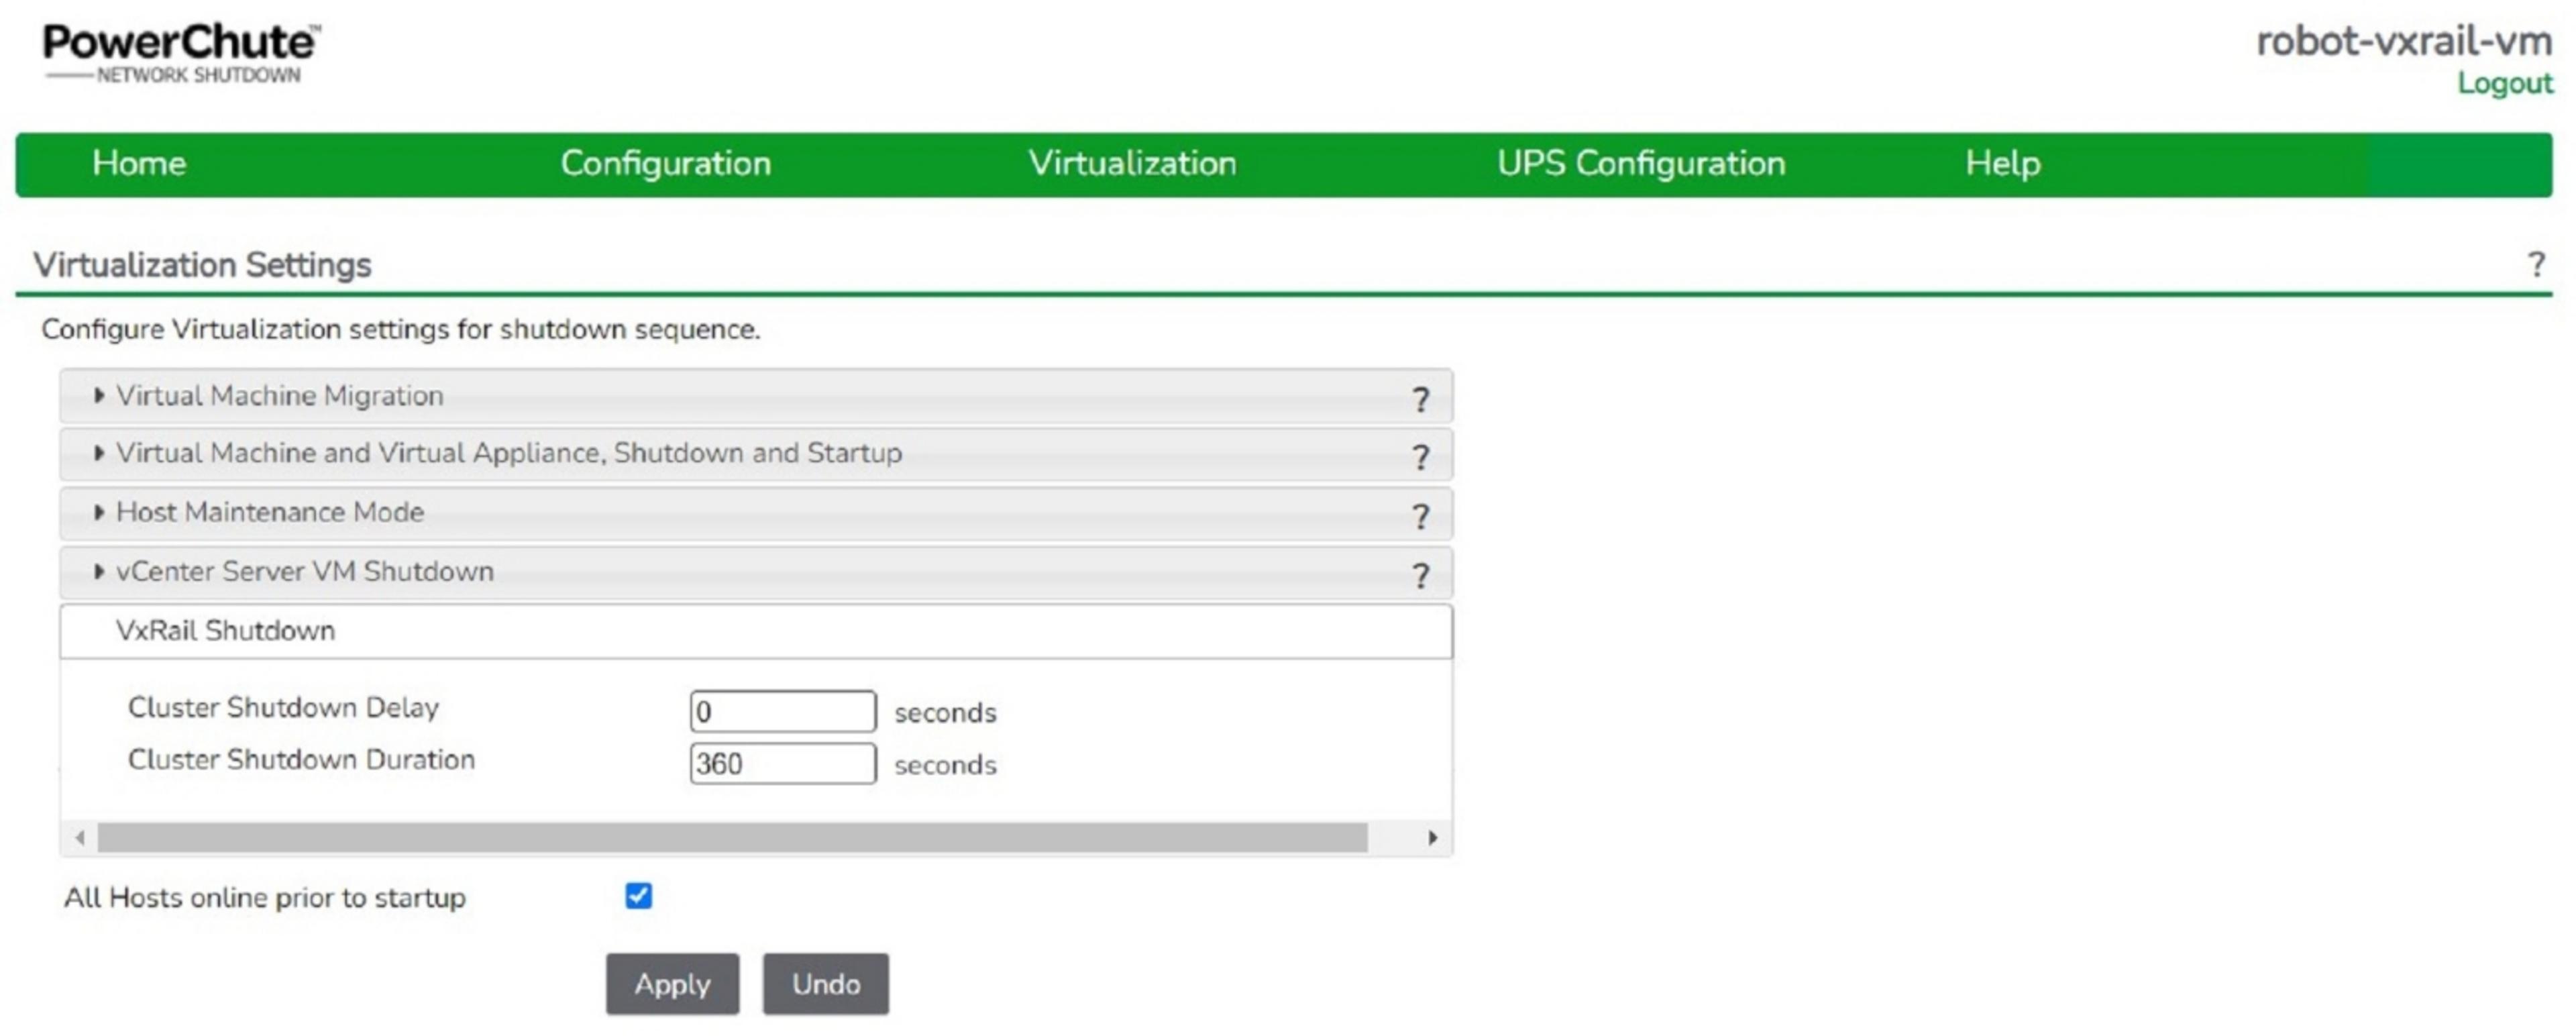Click the scrollbar right arrow
The height and width of the screenshot is (1036, 2576).
[x=1432, y=838]
